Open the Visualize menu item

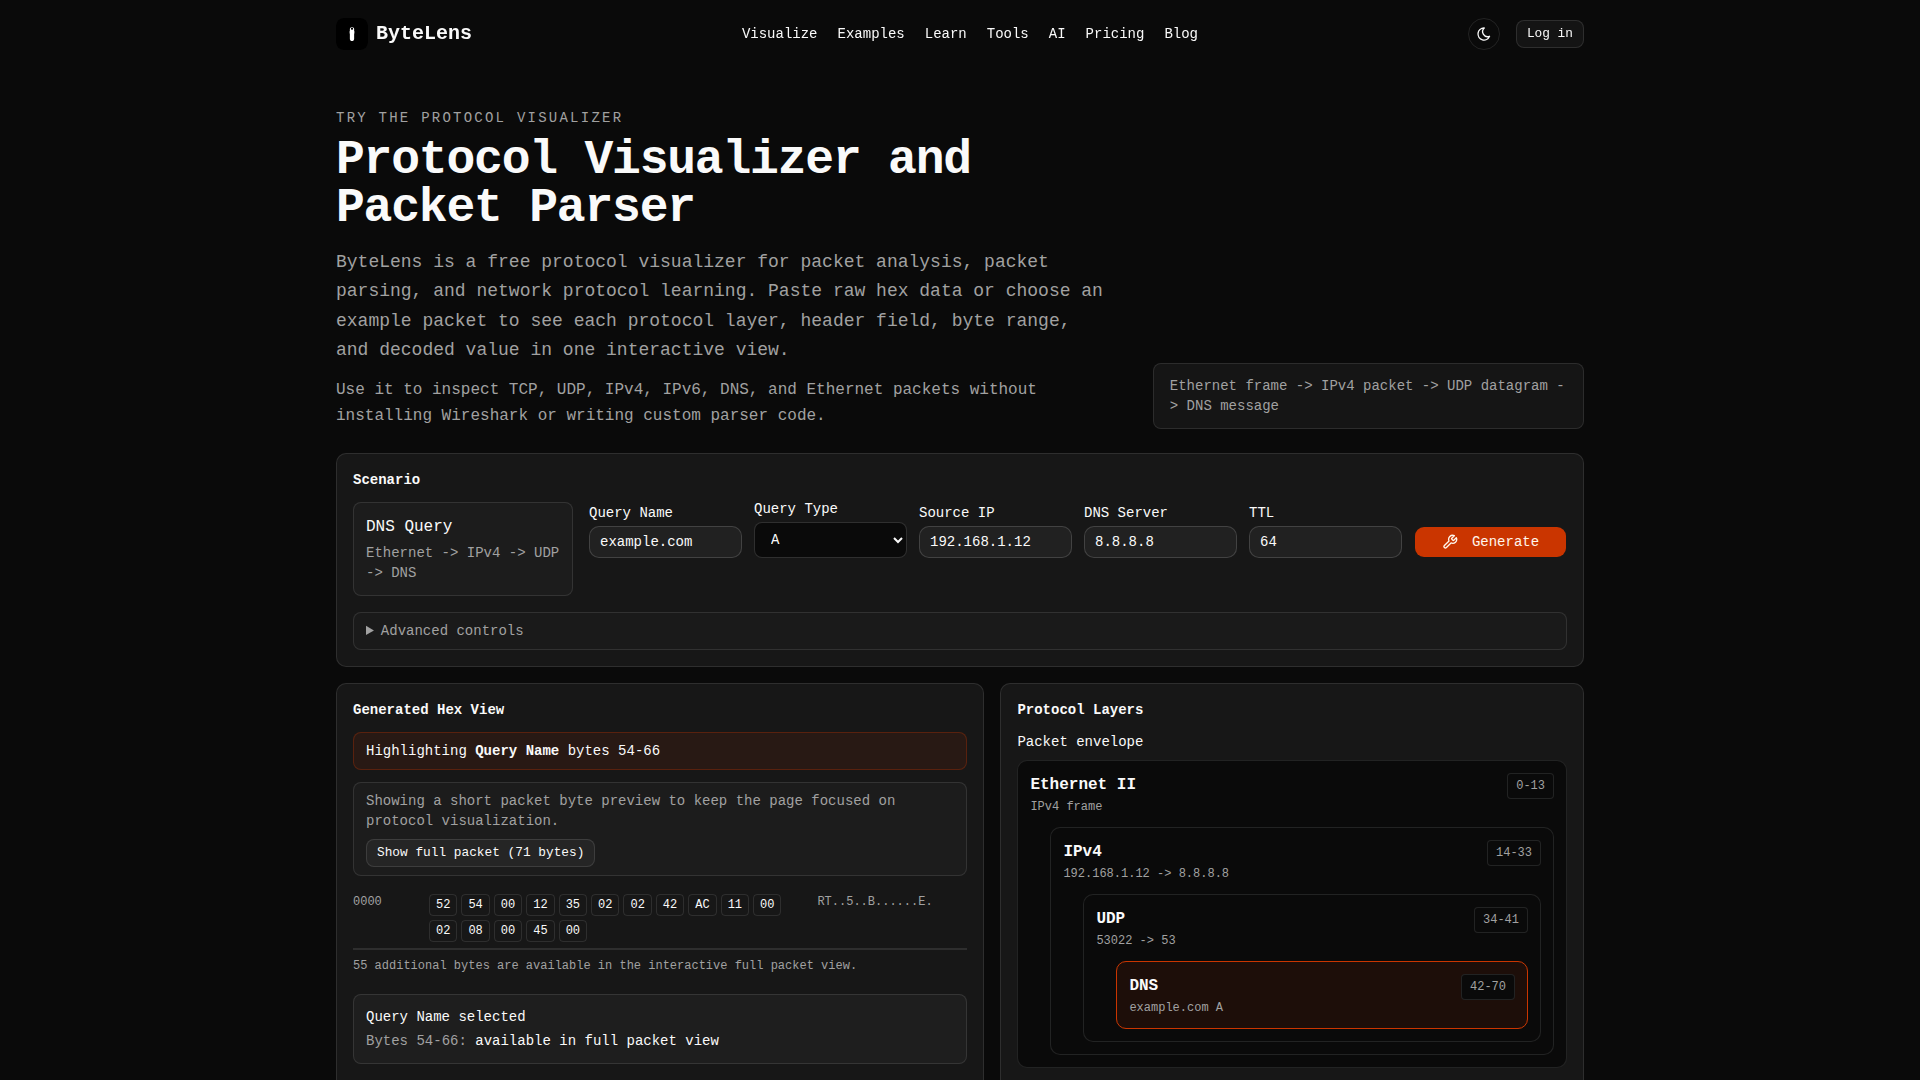[x=779, y=34]
